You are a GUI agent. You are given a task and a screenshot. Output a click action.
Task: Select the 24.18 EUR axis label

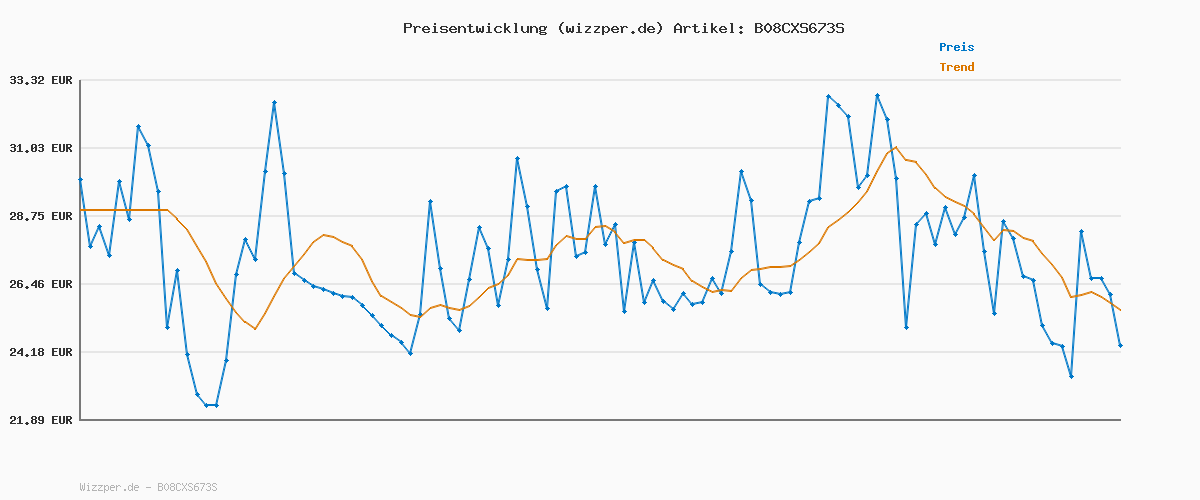(x=41, y=352)
